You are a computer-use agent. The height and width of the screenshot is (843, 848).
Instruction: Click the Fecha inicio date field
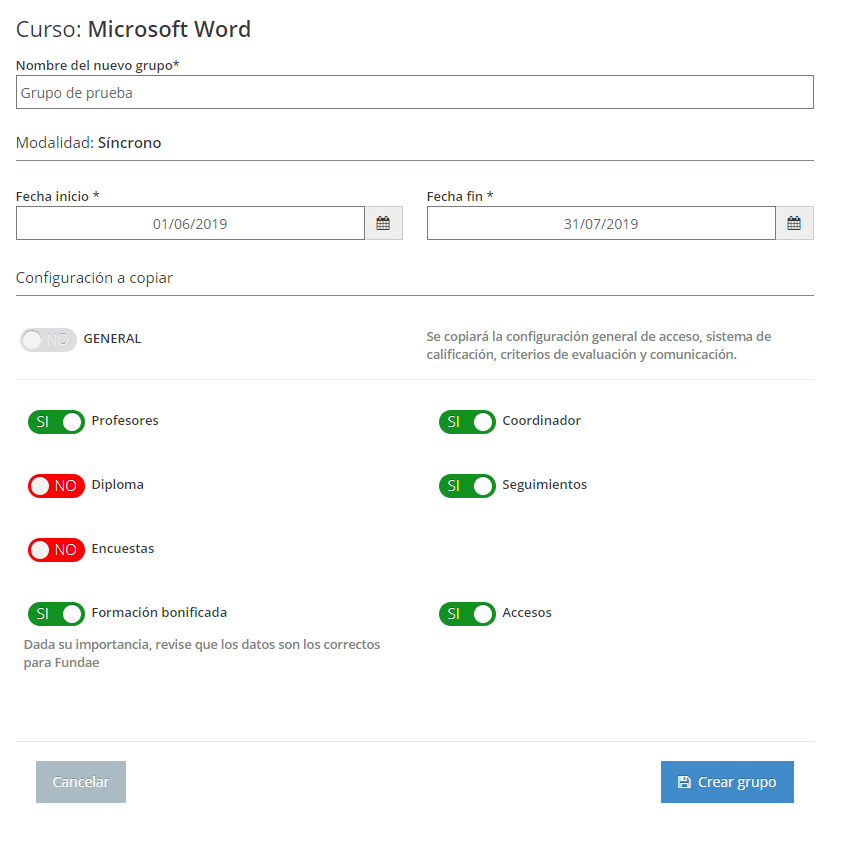[190, 223]
